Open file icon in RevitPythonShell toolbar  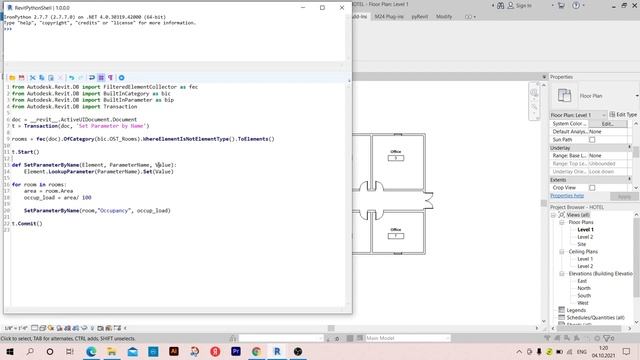12,78
